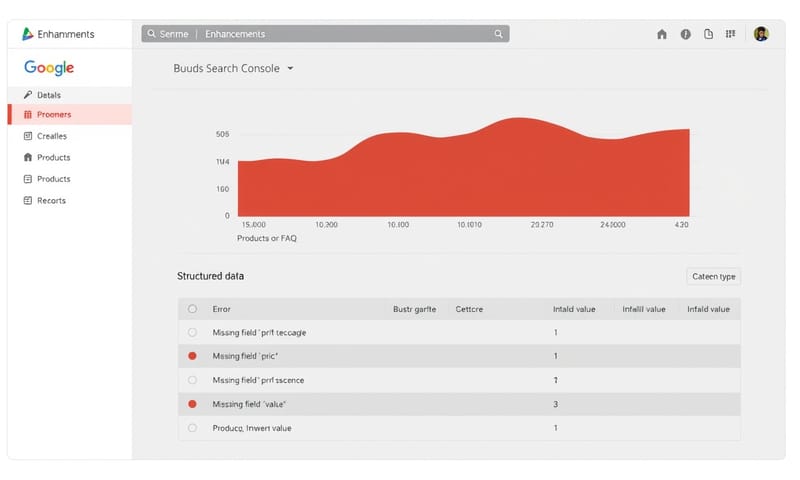800x480 pixels.
Task: Open the user profile avatar
Action: pos(761,34)
